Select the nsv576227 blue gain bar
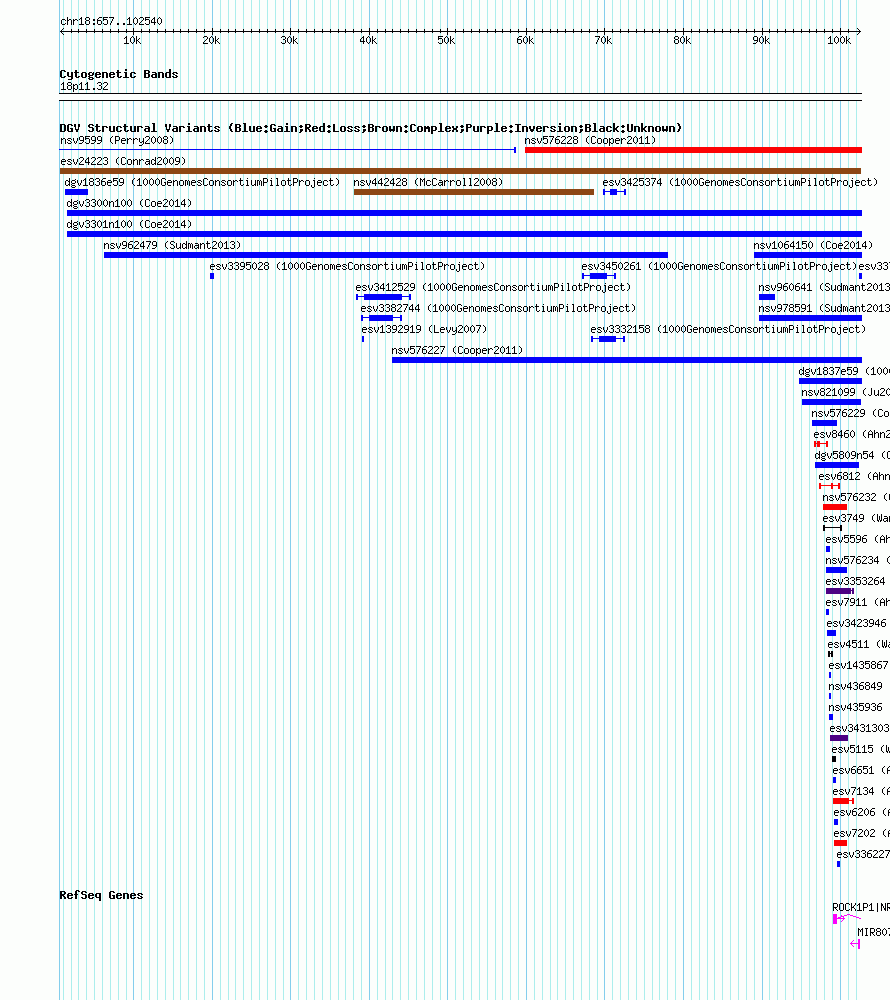The height and width of the screenshot is (1000, 890). pos(627,360)
